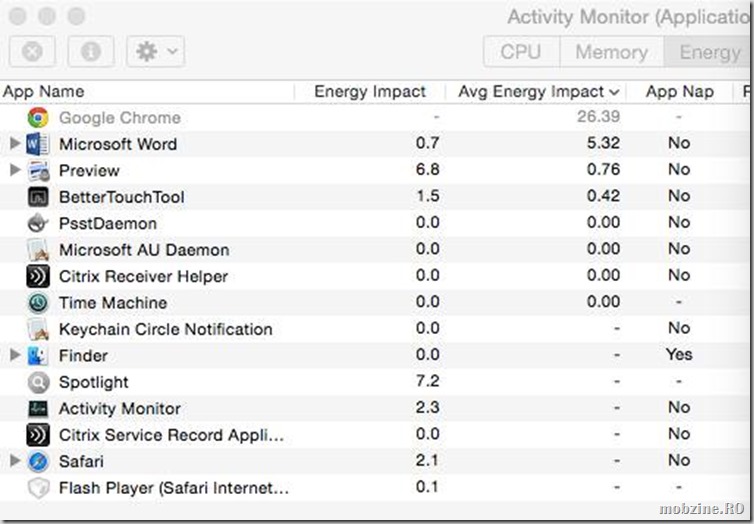
Task: Select the Finder row name
Action: 83,356
